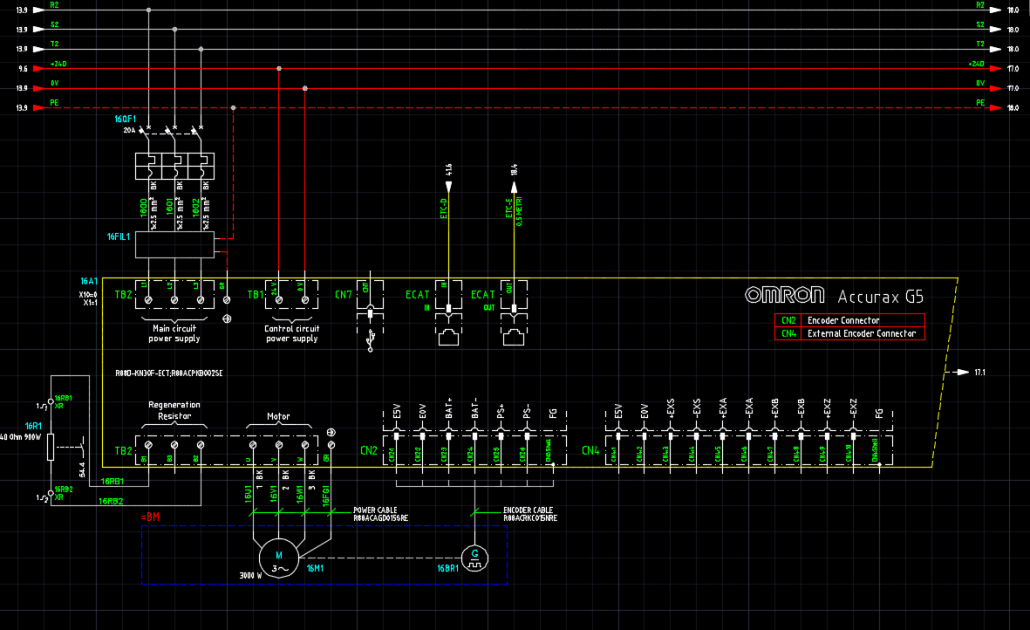Click the ECAT OUT RJ45 port symbol
This screenshot has width=1030, height=630.
tap(516, 334)
